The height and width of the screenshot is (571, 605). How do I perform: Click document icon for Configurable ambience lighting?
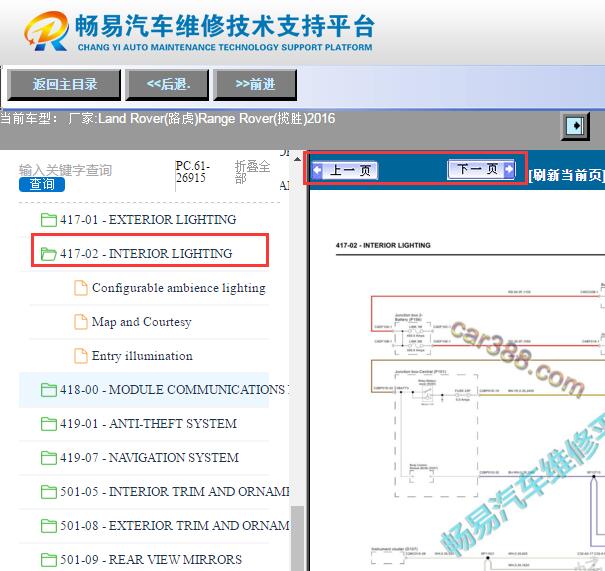(81, 288)
